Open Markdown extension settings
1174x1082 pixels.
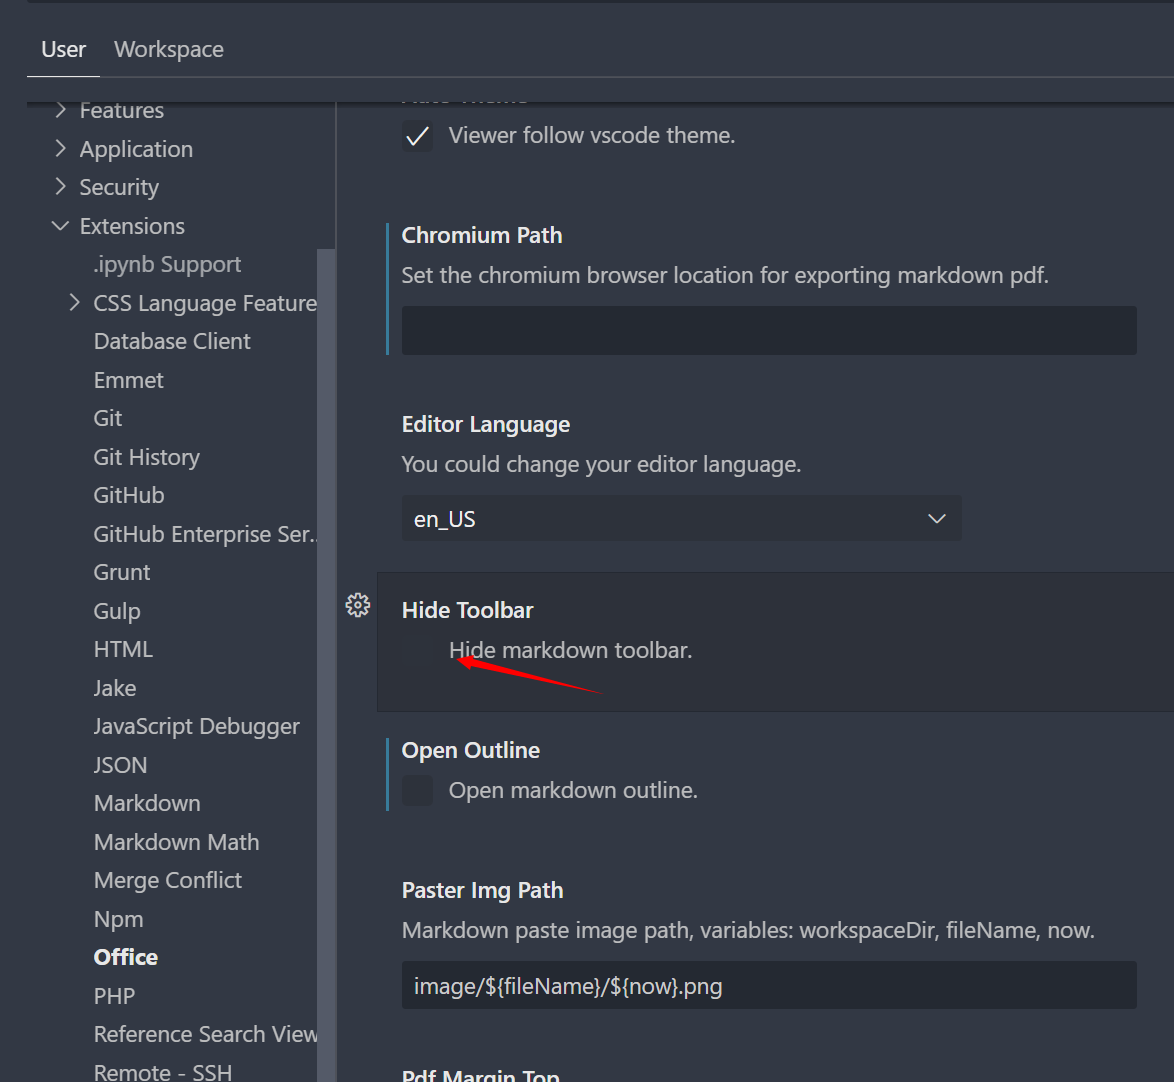[x=147, y=803]
